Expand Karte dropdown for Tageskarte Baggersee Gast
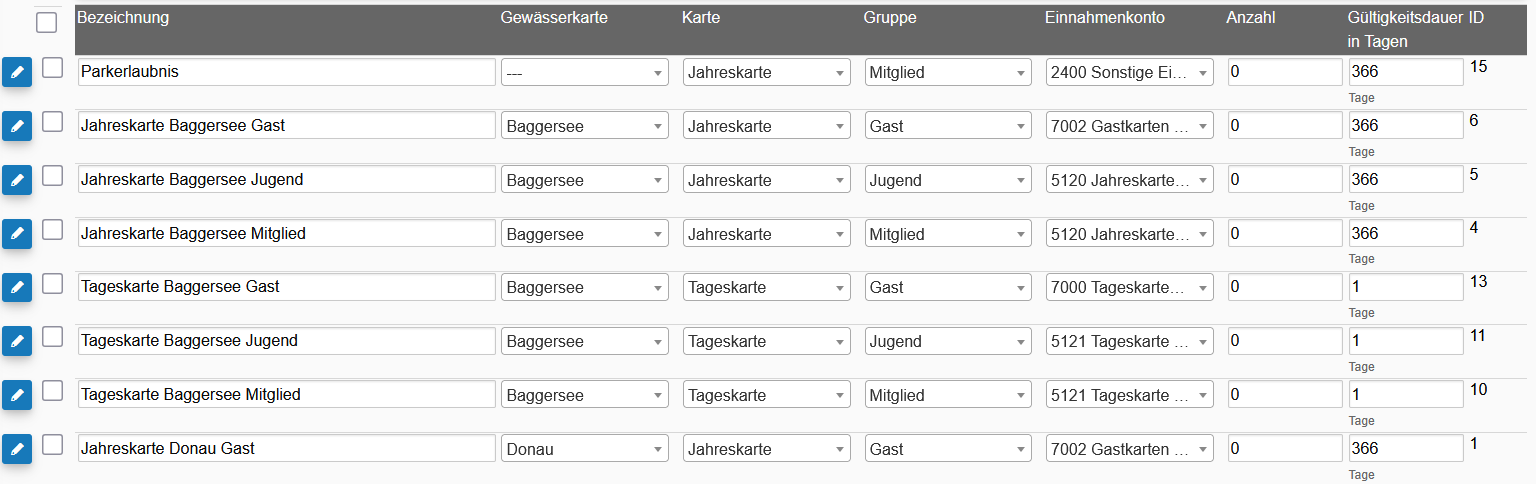The height and width of the screenshot is (484, 1536). (x=767, y=287)
